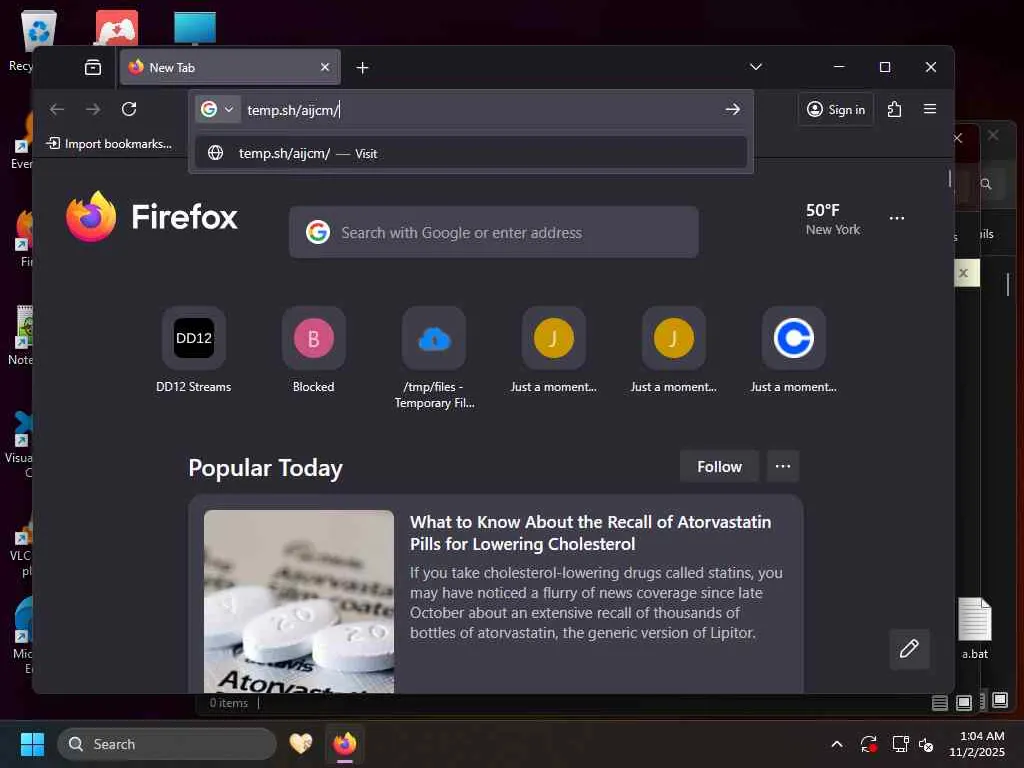Dismiss the yellow notification bar in background window

click(963, 273)
